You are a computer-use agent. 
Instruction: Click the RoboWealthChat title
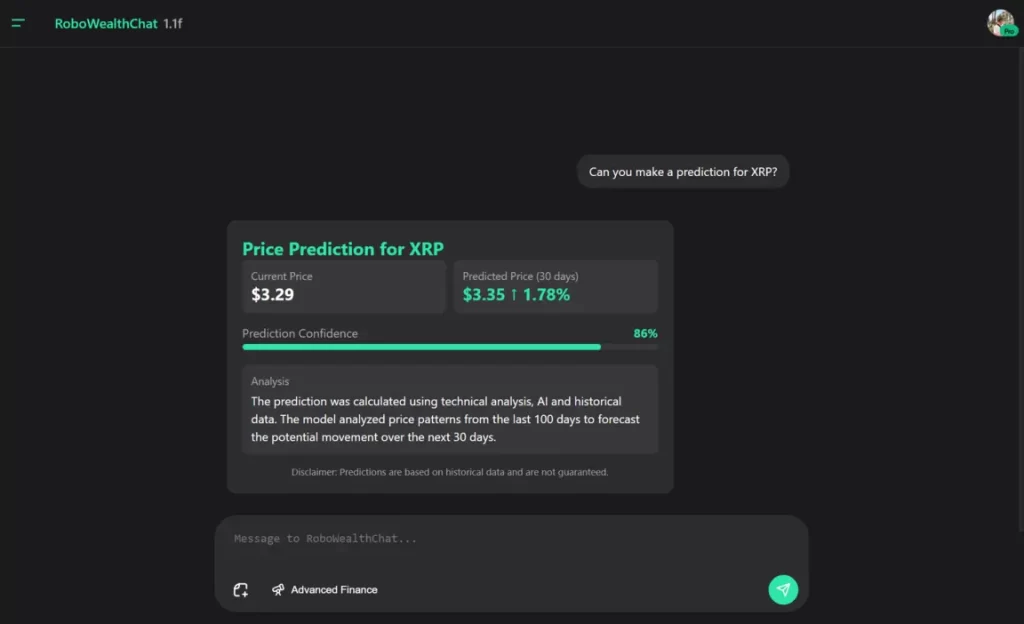click(106, 23)
